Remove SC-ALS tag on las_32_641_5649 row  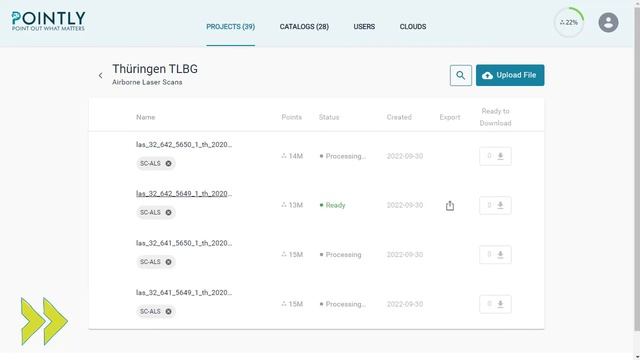[x=168, y=311]
